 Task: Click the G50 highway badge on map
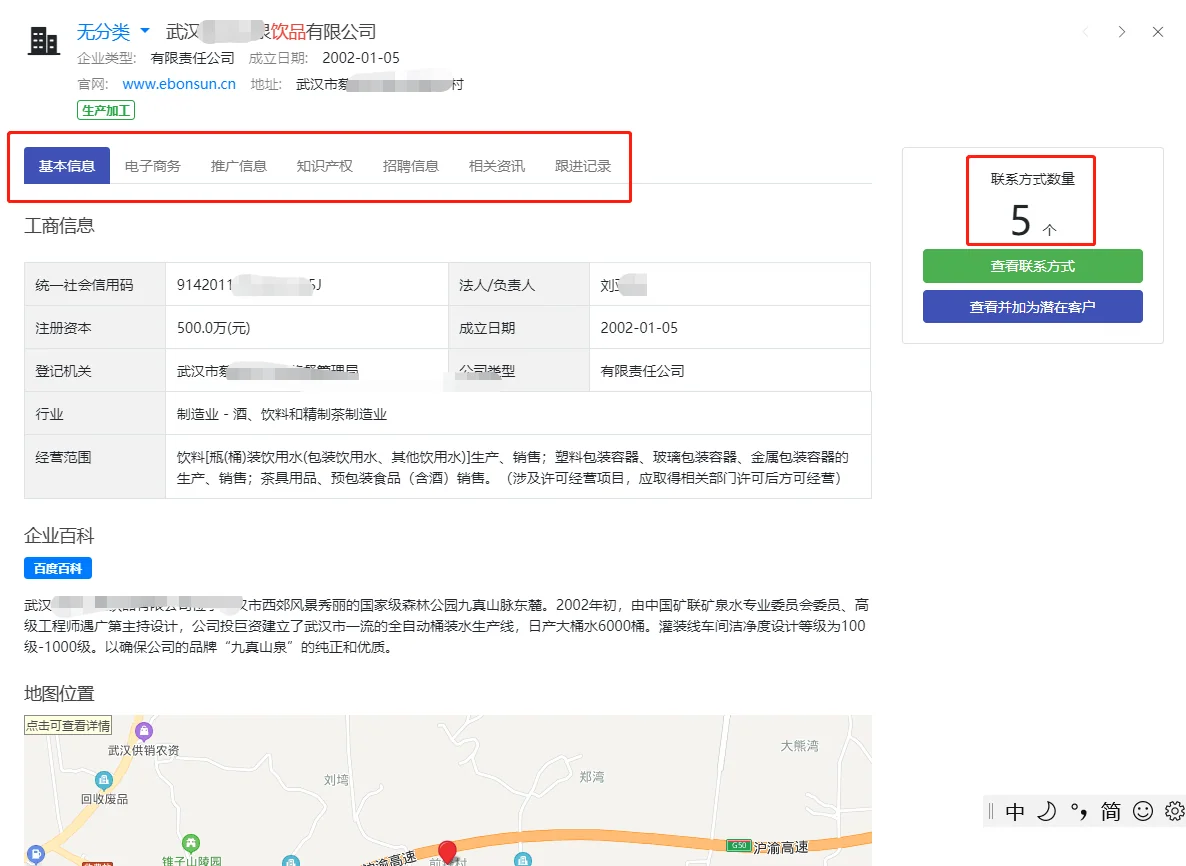pyautogui.click(x=738, y=845)
